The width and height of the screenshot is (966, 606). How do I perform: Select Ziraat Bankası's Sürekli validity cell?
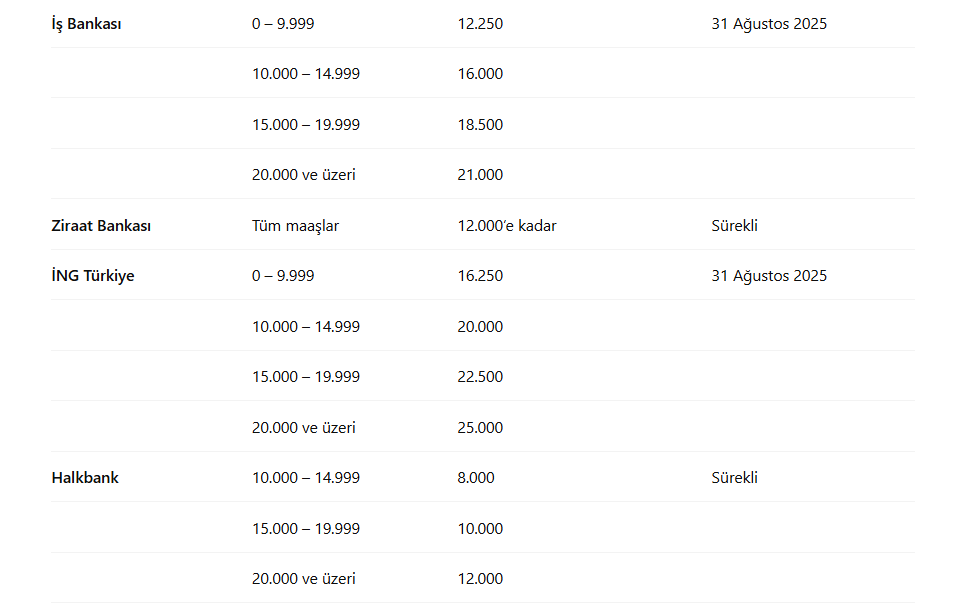(x=734, y=226)
